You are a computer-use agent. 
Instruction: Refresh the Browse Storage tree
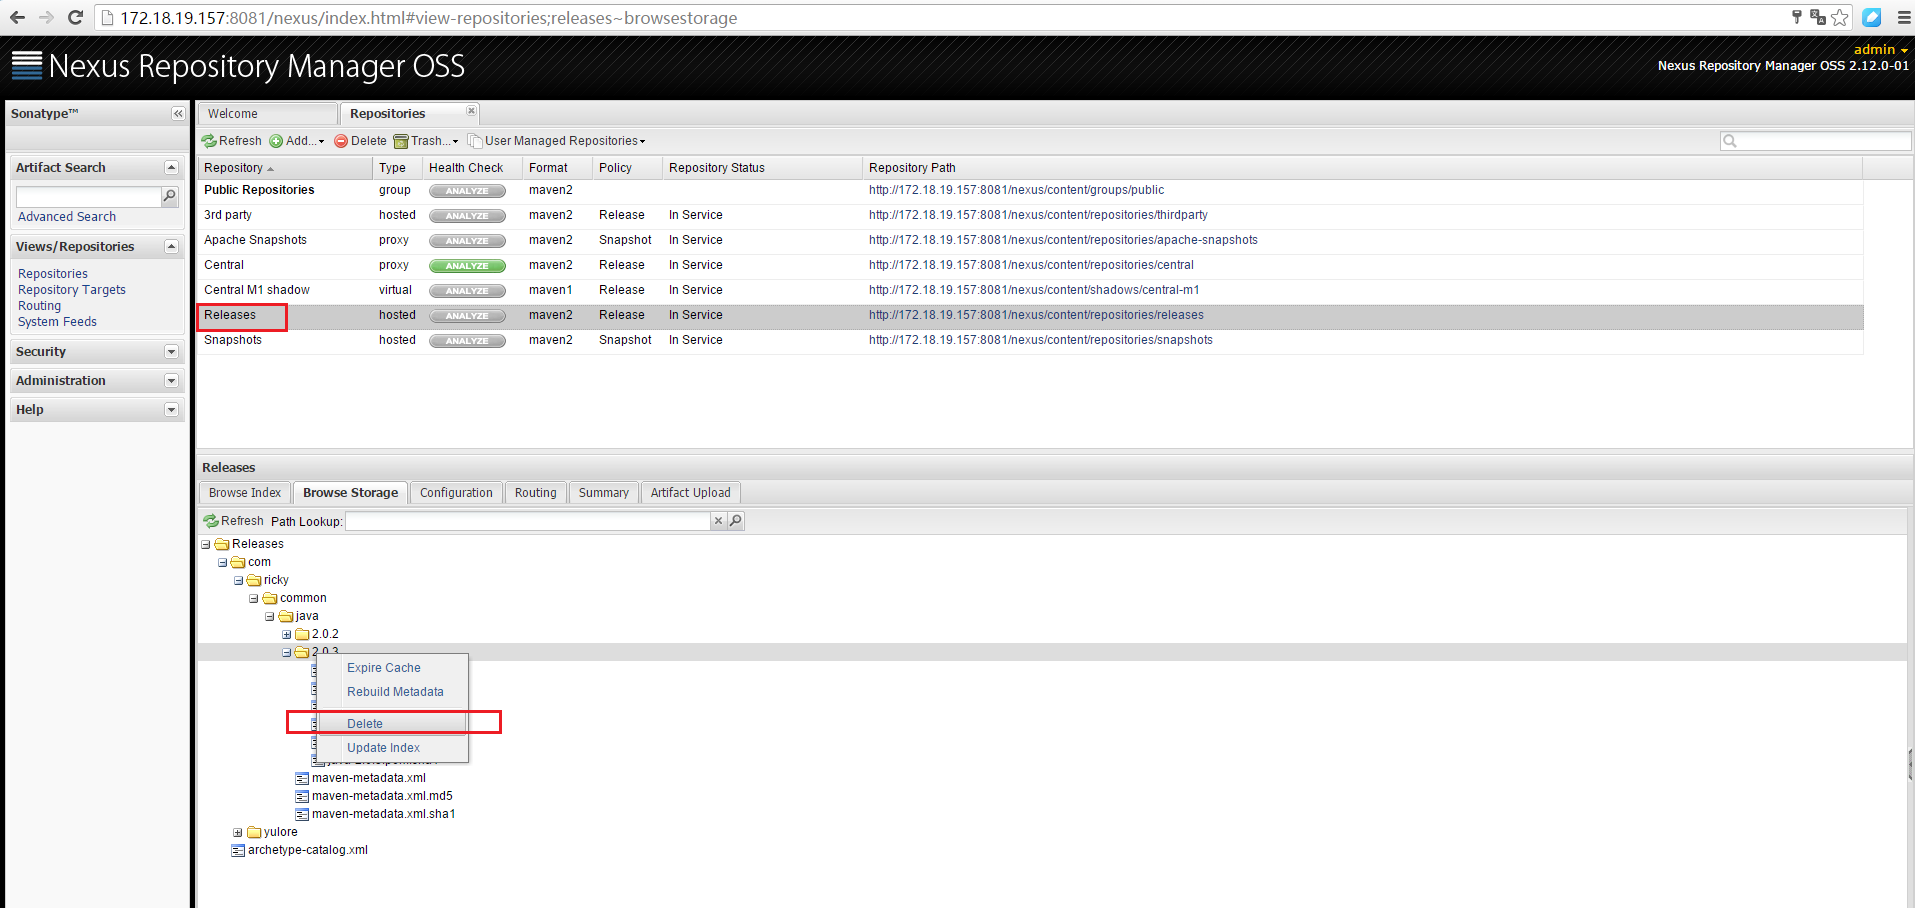233,521
